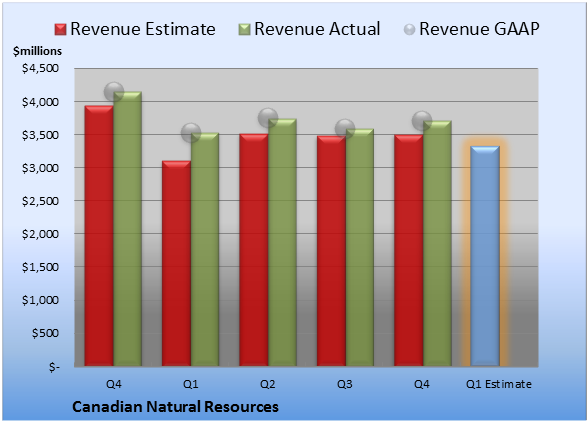The width and height of the screenshot is (588, 422).
Task: Select the "Revenue GAAP" legend label
Action: pos(479,29)
